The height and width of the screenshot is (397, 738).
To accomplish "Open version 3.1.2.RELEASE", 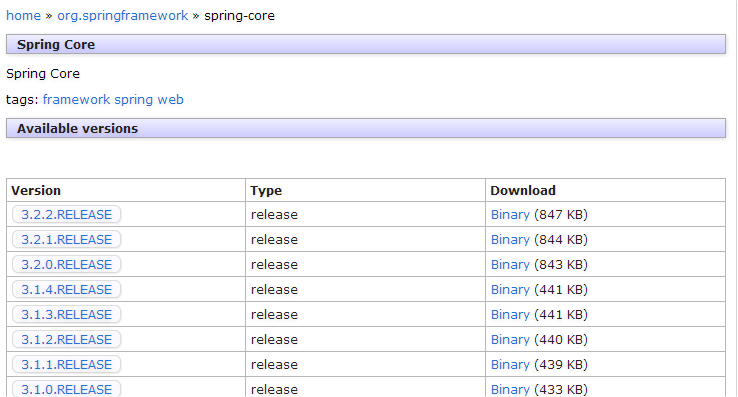I will tap(66, 339).
